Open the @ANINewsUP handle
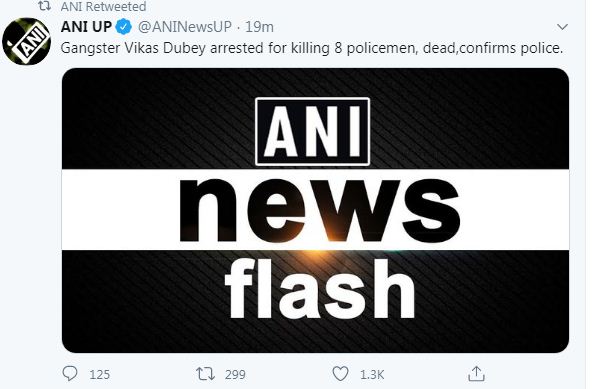 tap(185, 27)
